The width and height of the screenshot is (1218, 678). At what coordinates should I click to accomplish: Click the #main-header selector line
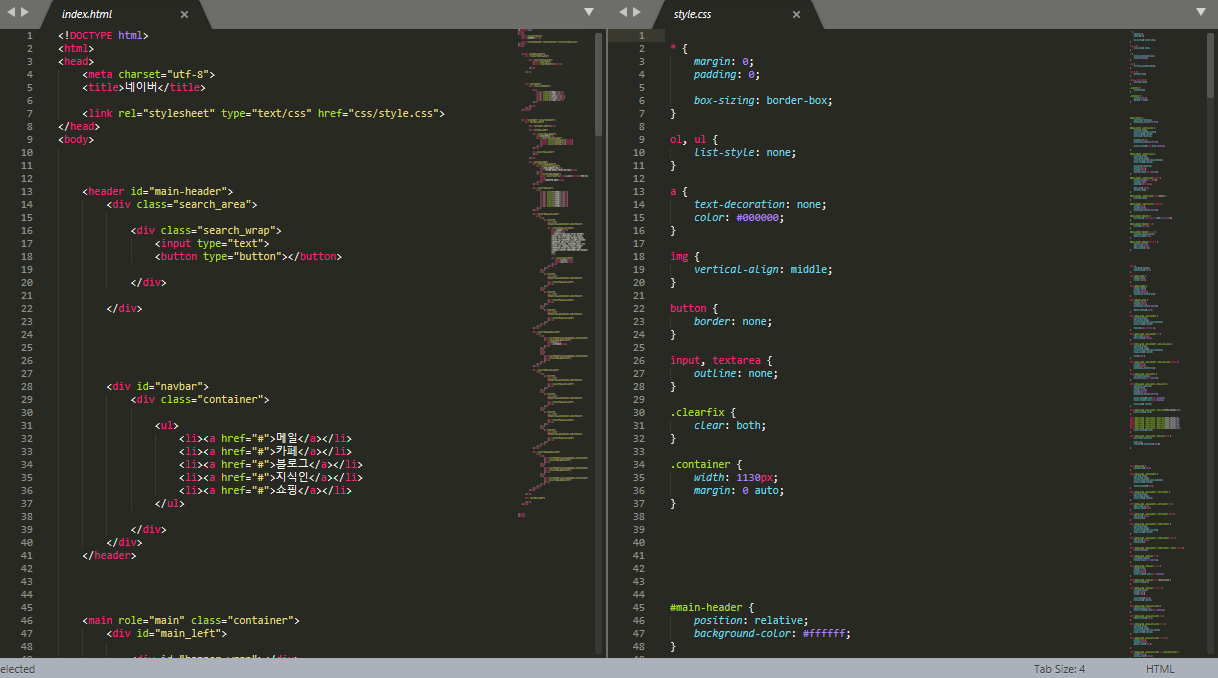(712, 607)
